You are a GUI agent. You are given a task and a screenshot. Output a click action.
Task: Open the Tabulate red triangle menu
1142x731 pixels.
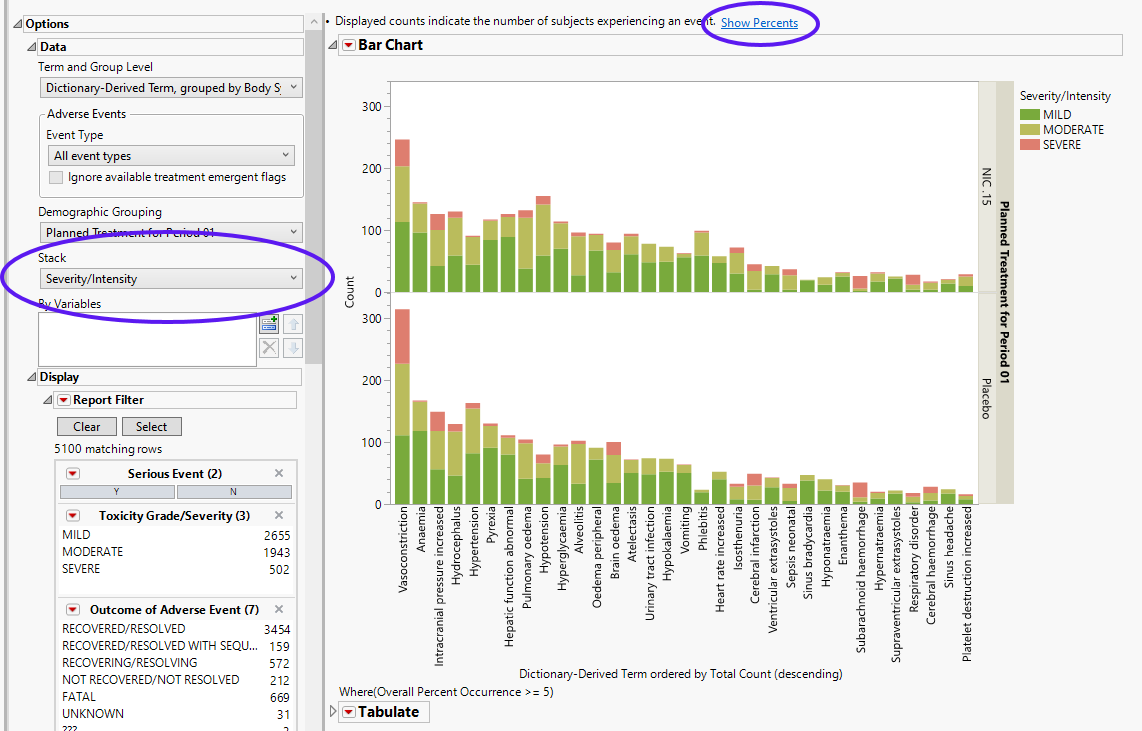[x=348, y=712]
